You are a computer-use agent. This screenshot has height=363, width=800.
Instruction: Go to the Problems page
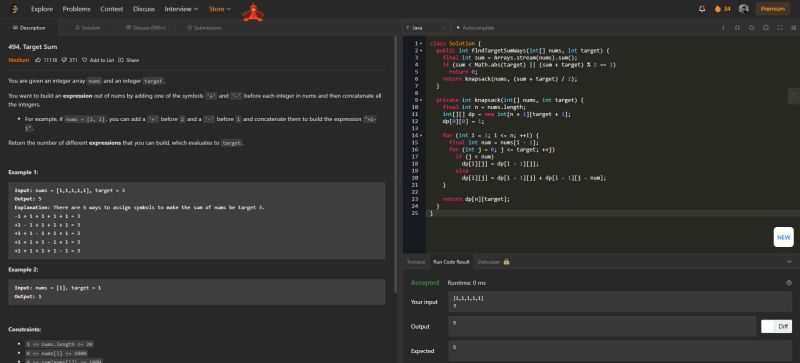click(77, 9)
